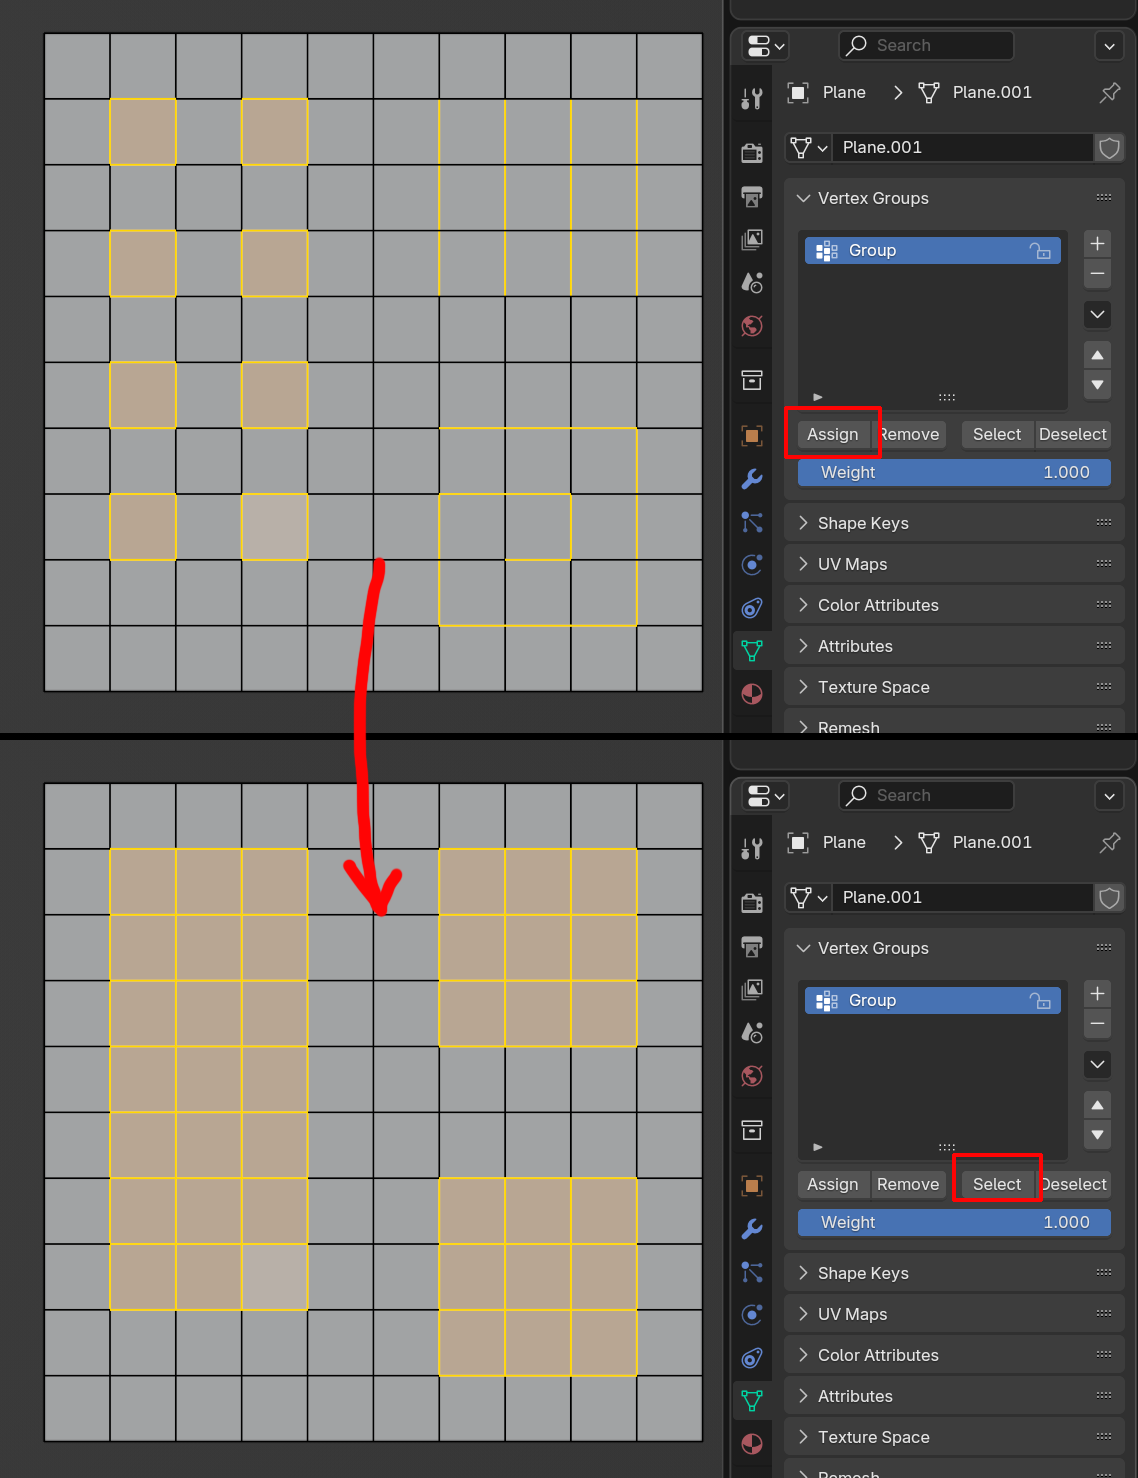1138x1478 pixels.
Task: Click Select button in lower panel
Action: (x=997, y=1184)
